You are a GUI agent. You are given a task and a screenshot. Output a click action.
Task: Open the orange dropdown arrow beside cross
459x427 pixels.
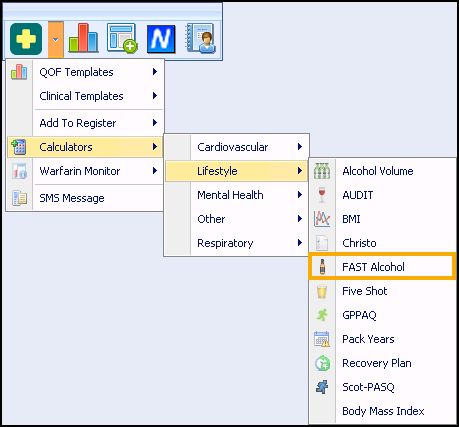(55, 40)
